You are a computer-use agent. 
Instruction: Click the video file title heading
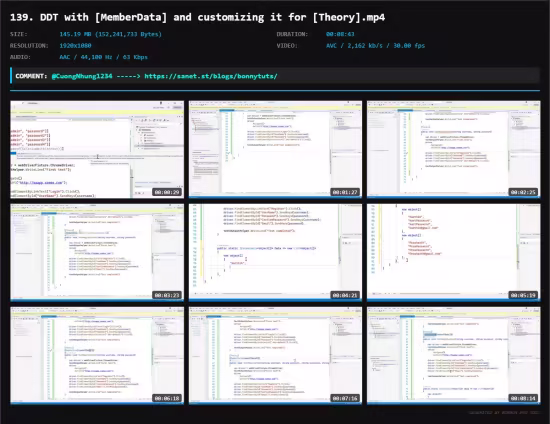(197, 17)
